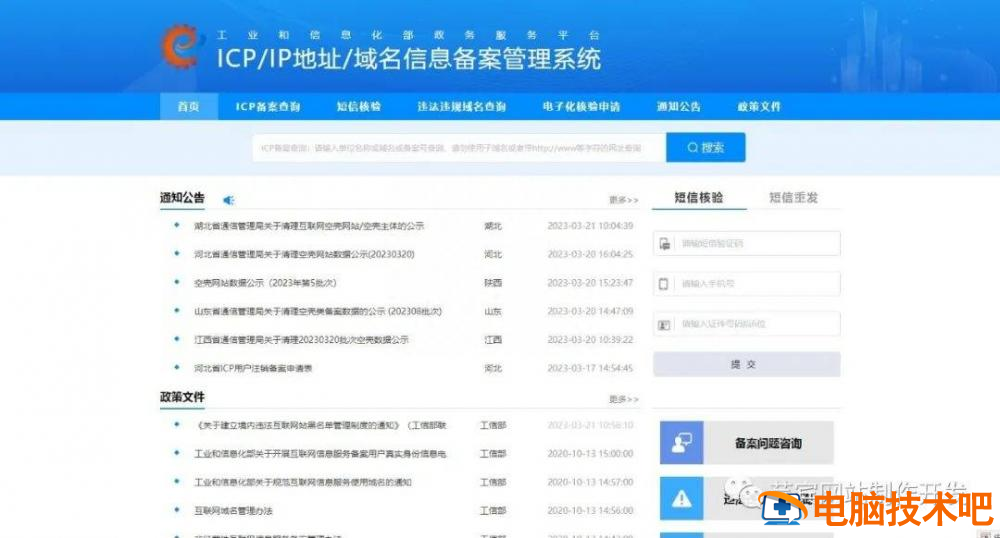
Task: Click 更多>> in the 政策文件 section
Action: point(623,400)
